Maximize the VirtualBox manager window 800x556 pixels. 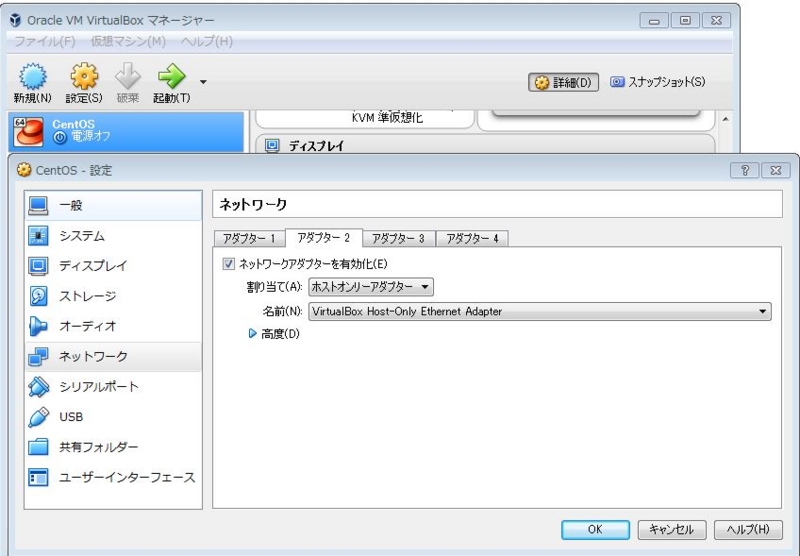(685, 20)
